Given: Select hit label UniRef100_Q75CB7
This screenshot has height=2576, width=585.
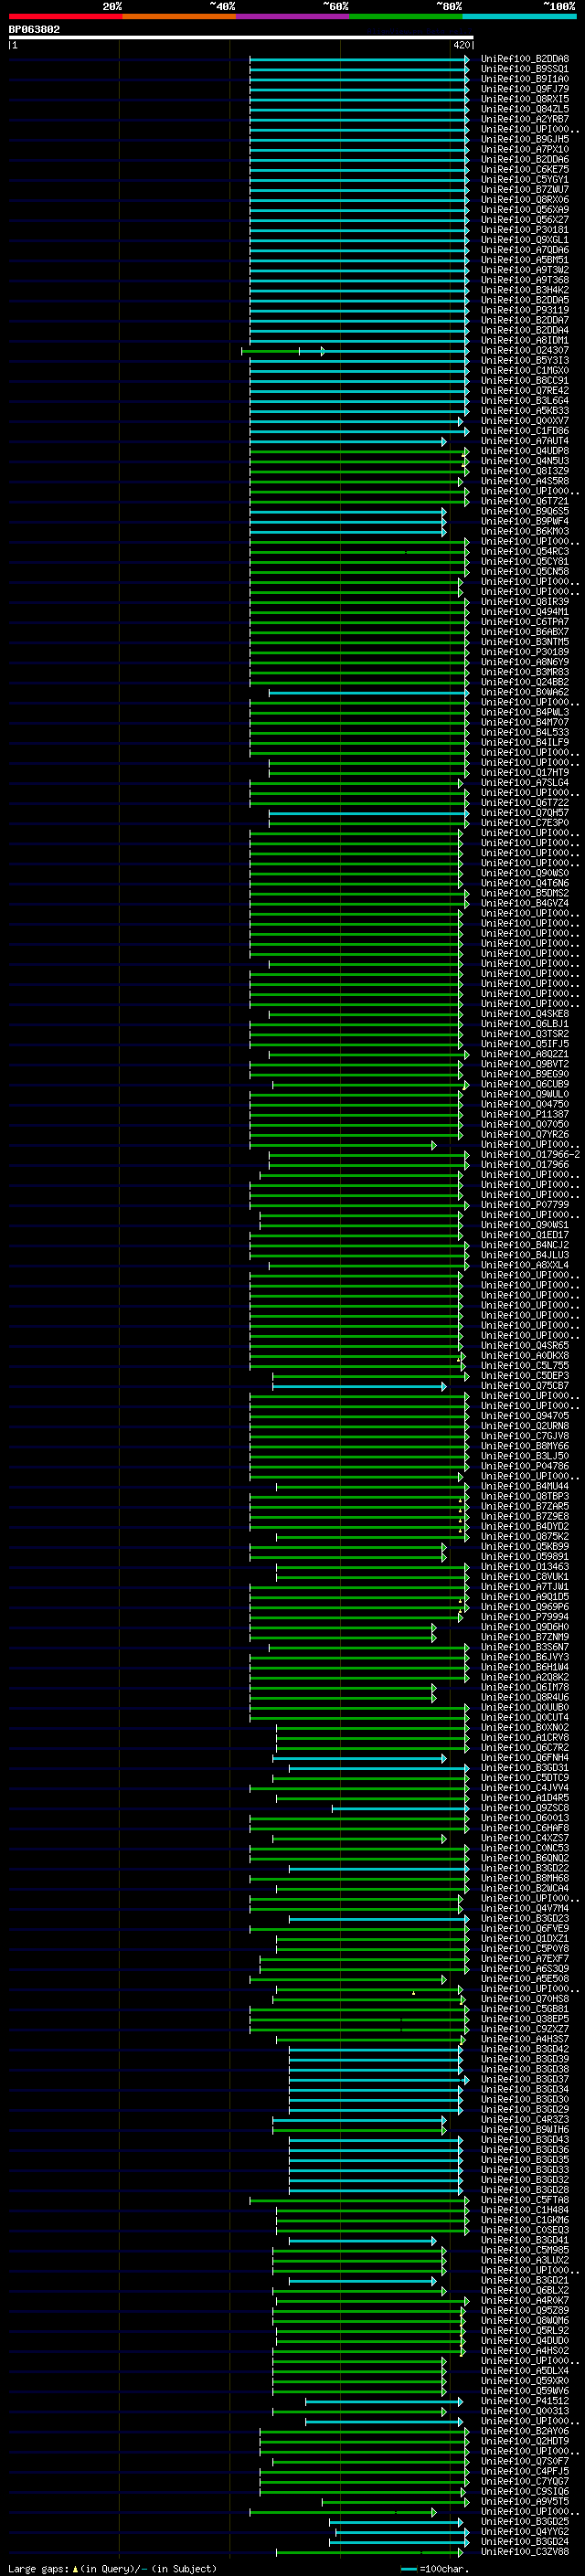Looking at the screenshot, I should pyautogui.click(x=524, y=1386).
